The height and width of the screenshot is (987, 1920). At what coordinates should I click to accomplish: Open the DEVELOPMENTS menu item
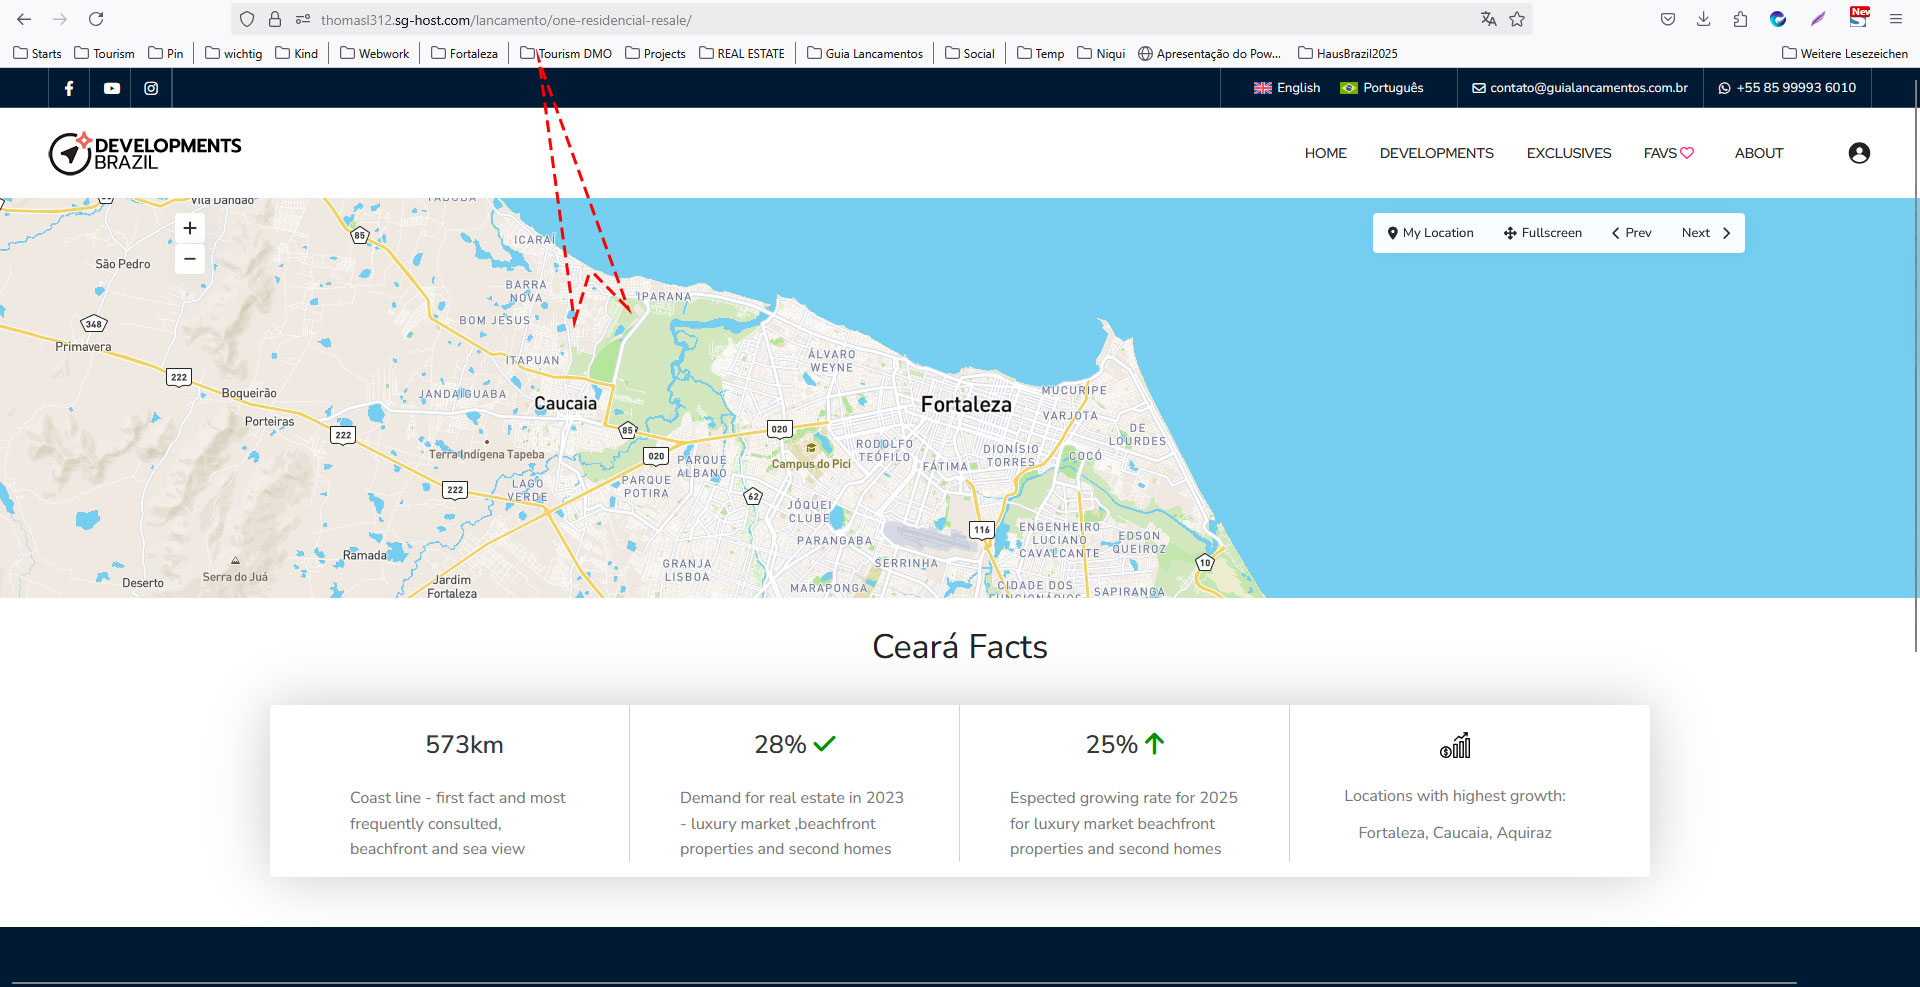pyautogui.click(x=1436, y=153)
